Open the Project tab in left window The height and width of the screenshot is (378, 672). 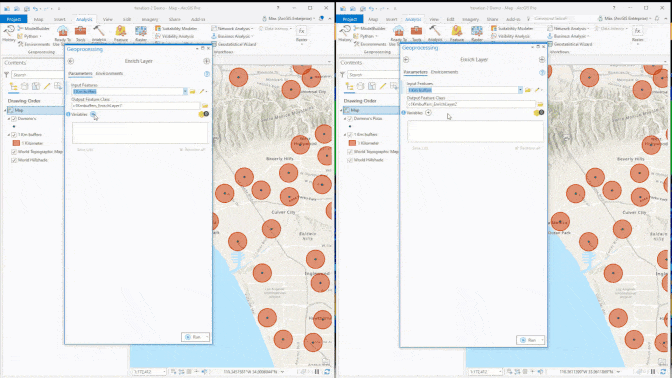[x=14, y=19]
